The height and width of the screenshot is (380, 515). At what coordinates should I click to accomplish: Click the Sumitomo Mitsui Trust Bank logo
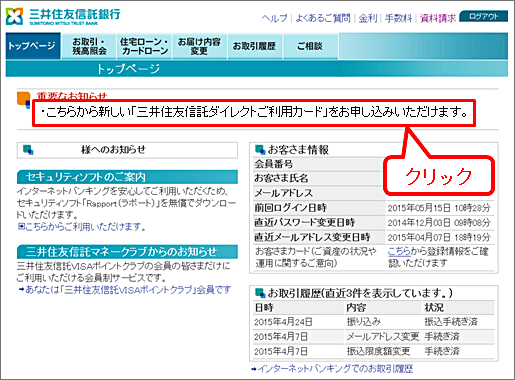coord(63,17)
